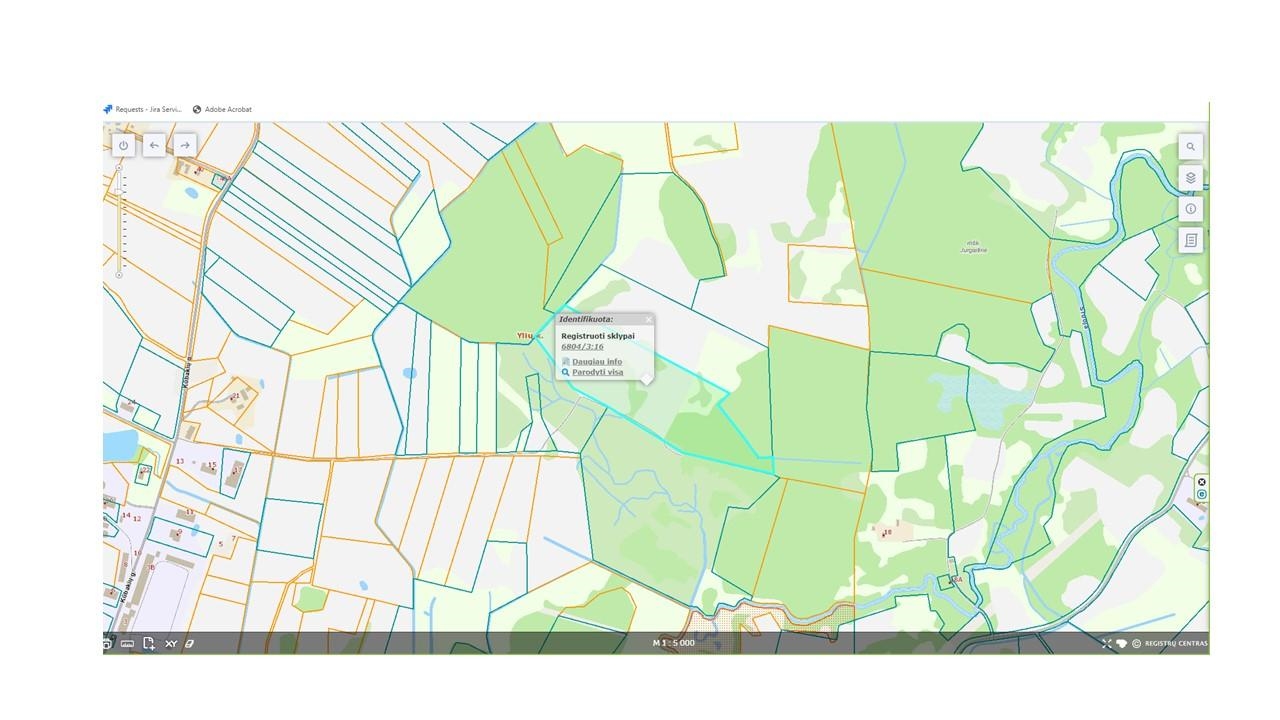Image resolution: width=1280 pixels, height=720 pixels.
Task: Click the zoom level slider
Action: pos(119,220)
